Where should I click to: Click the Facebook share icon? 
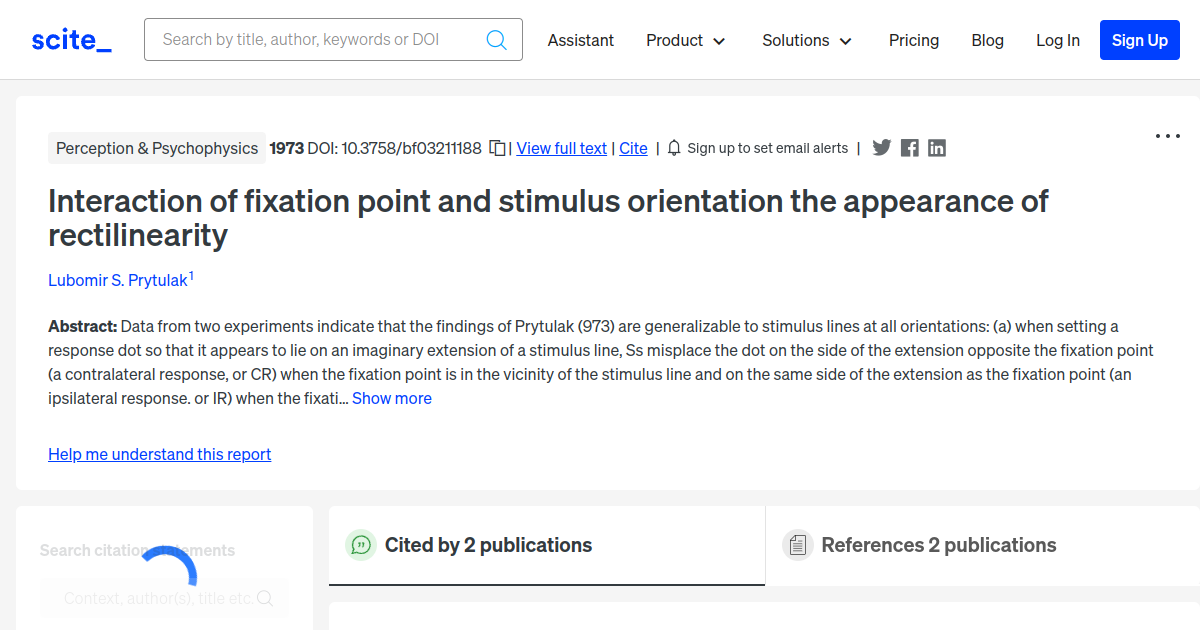[909, 147]
